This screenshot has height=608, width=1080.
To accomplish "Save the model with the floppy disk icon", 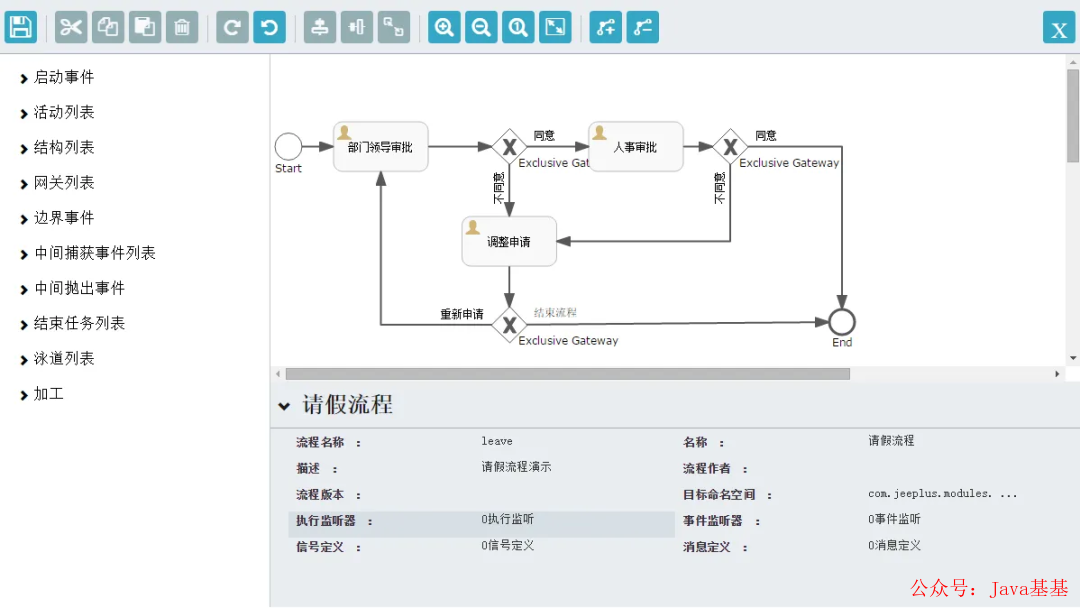I will 21,28.
